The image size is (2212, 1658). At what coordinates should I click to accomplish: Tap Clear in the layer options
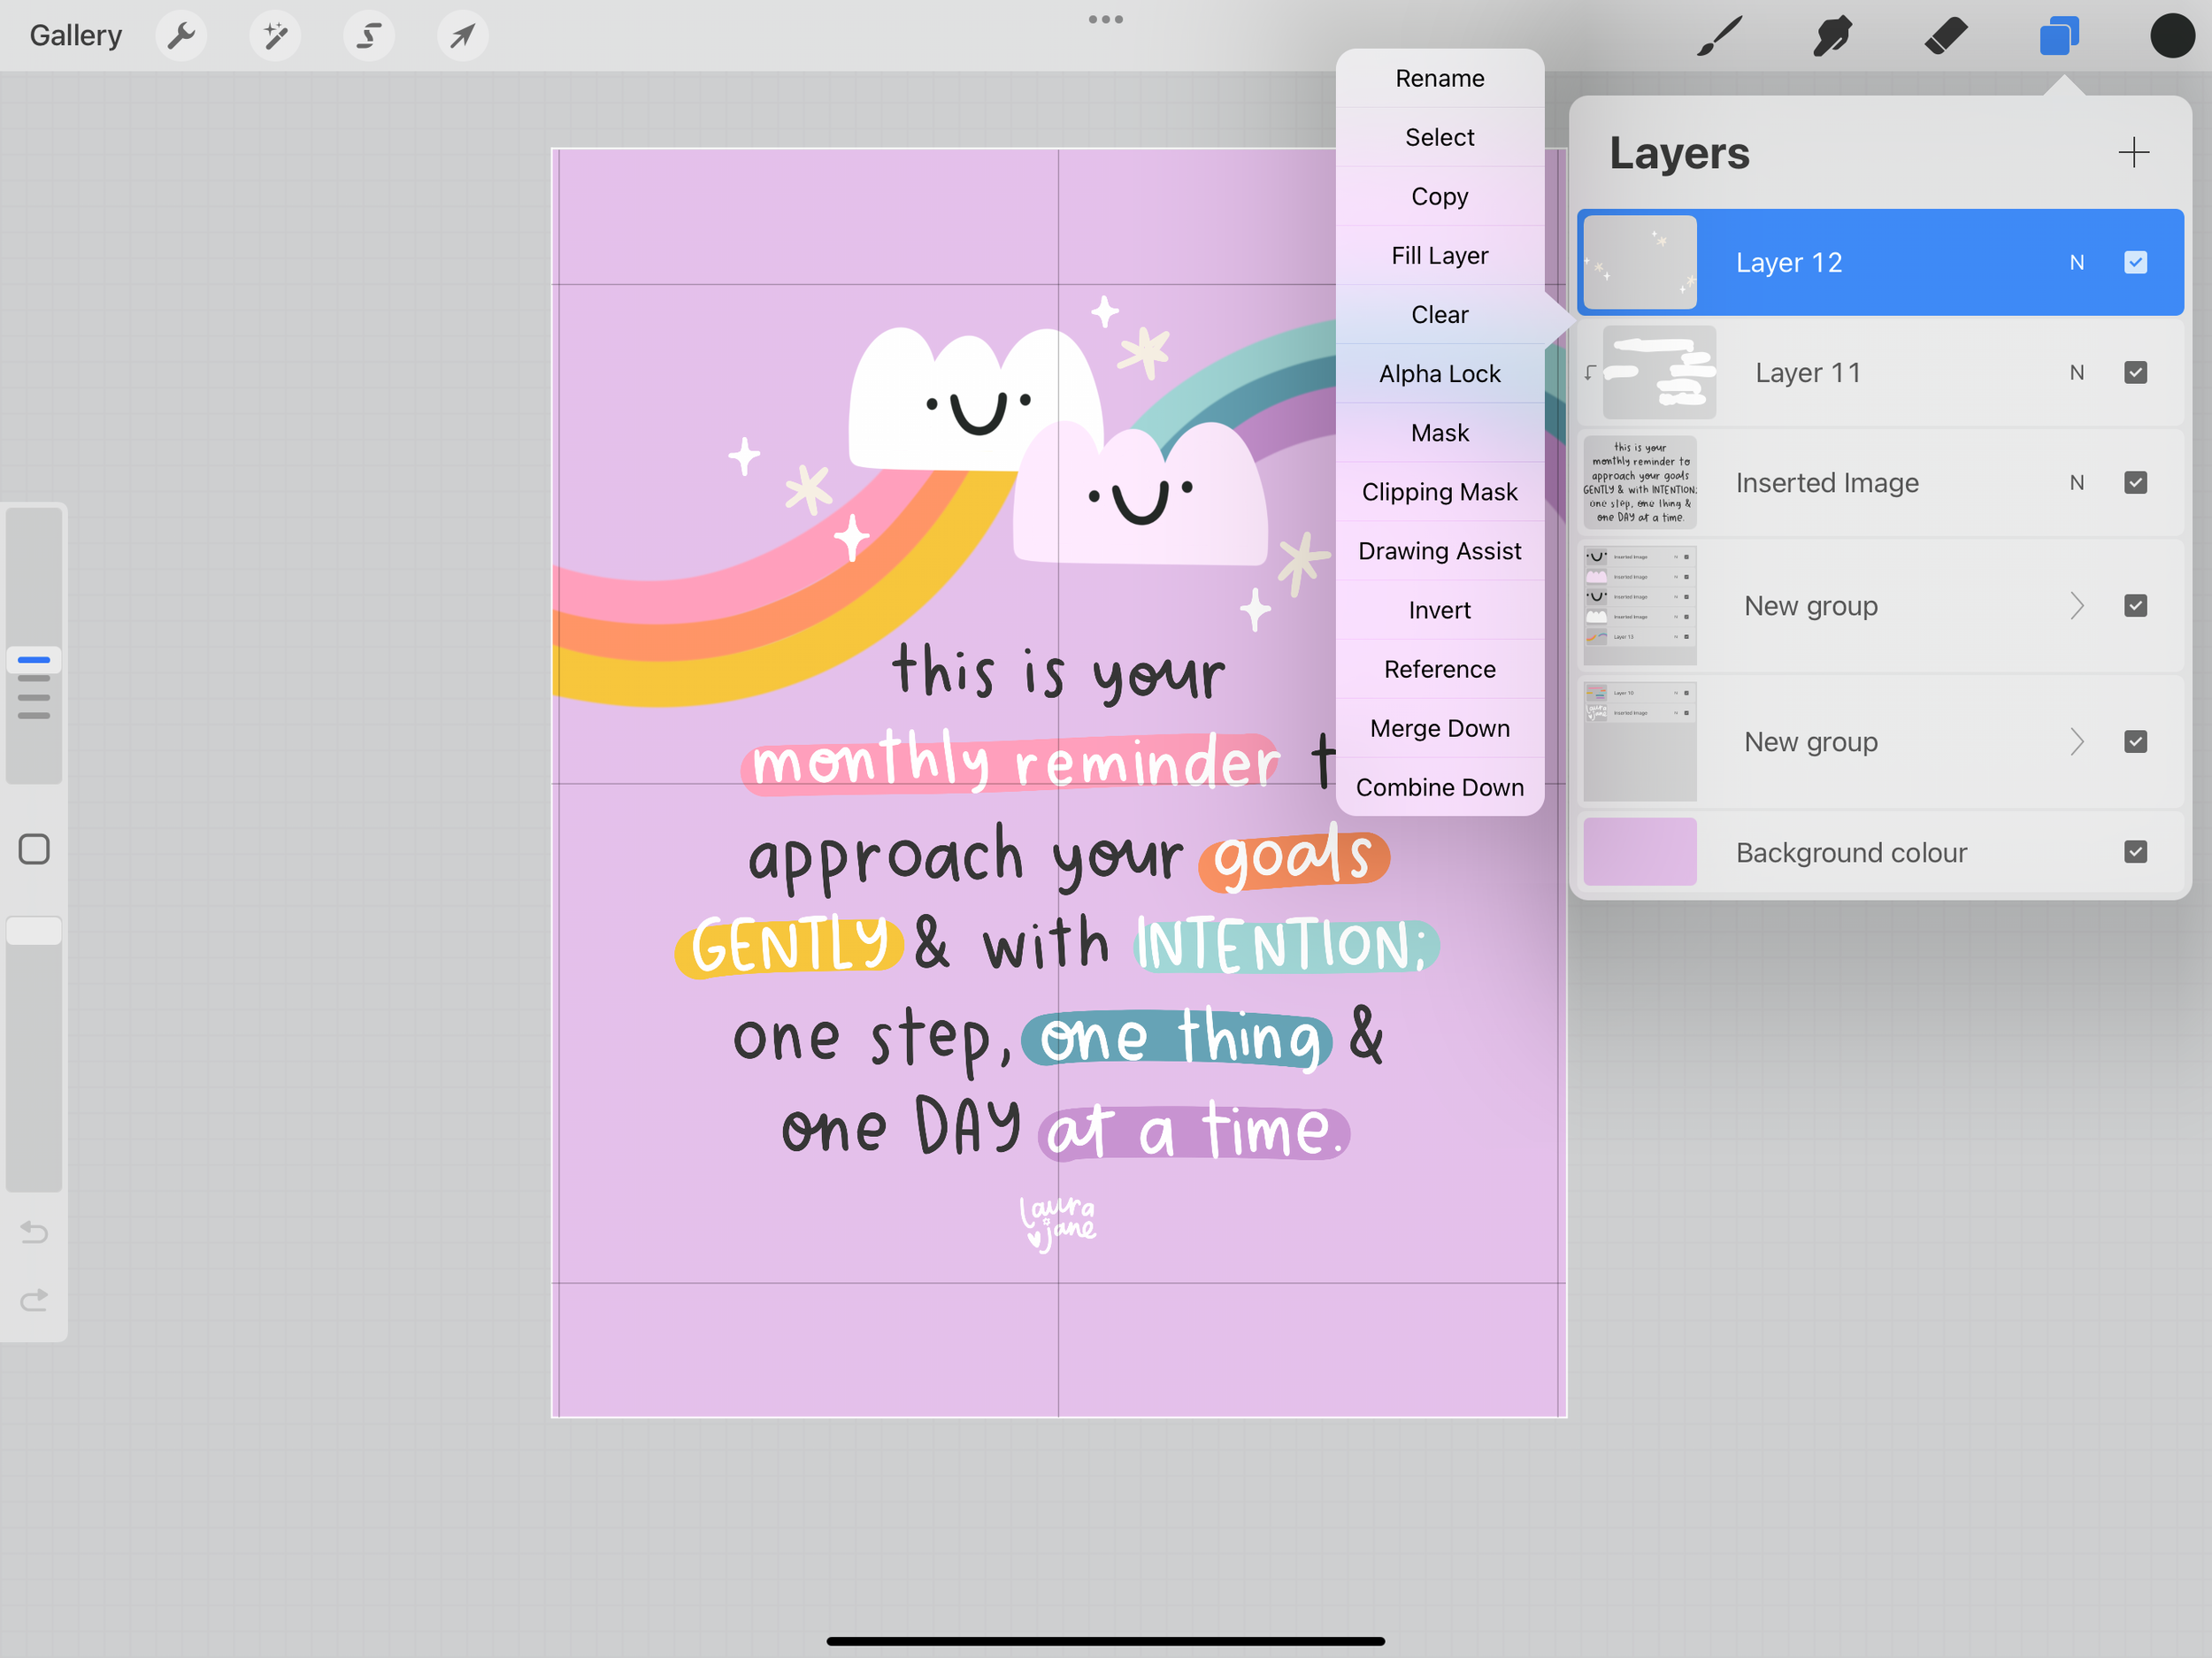pos(1440,314)
